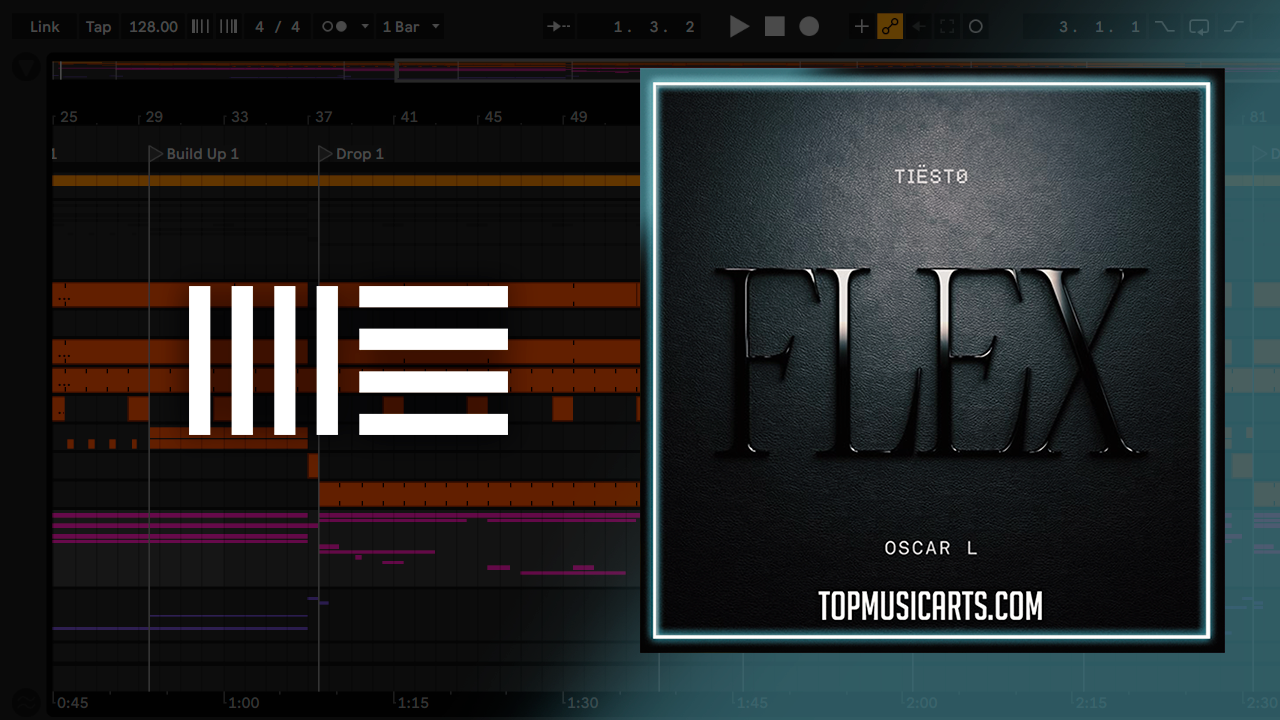Click the Session Record circle button
The image size is (1280, 720).
(976, 27)
